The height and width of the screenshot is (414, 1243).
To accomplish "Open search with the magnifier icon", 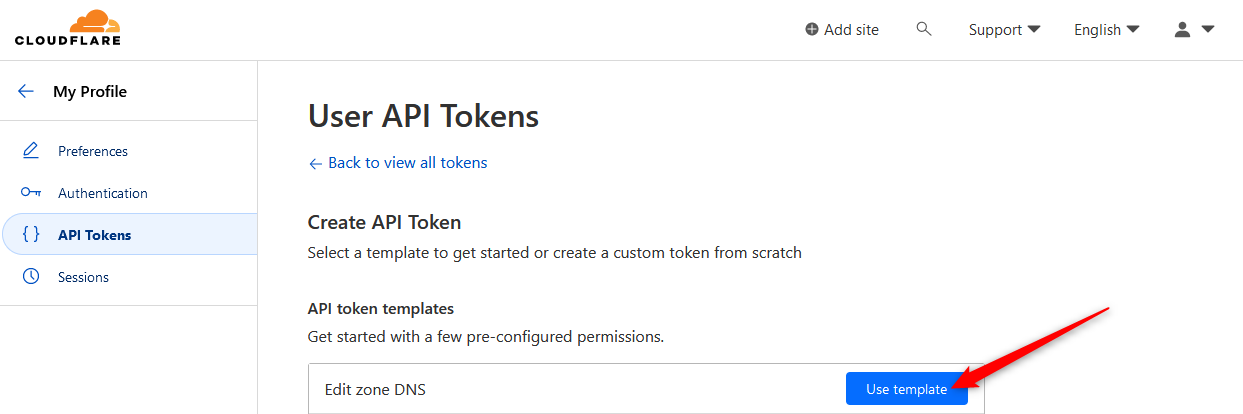I will click(x=924, y=29).
